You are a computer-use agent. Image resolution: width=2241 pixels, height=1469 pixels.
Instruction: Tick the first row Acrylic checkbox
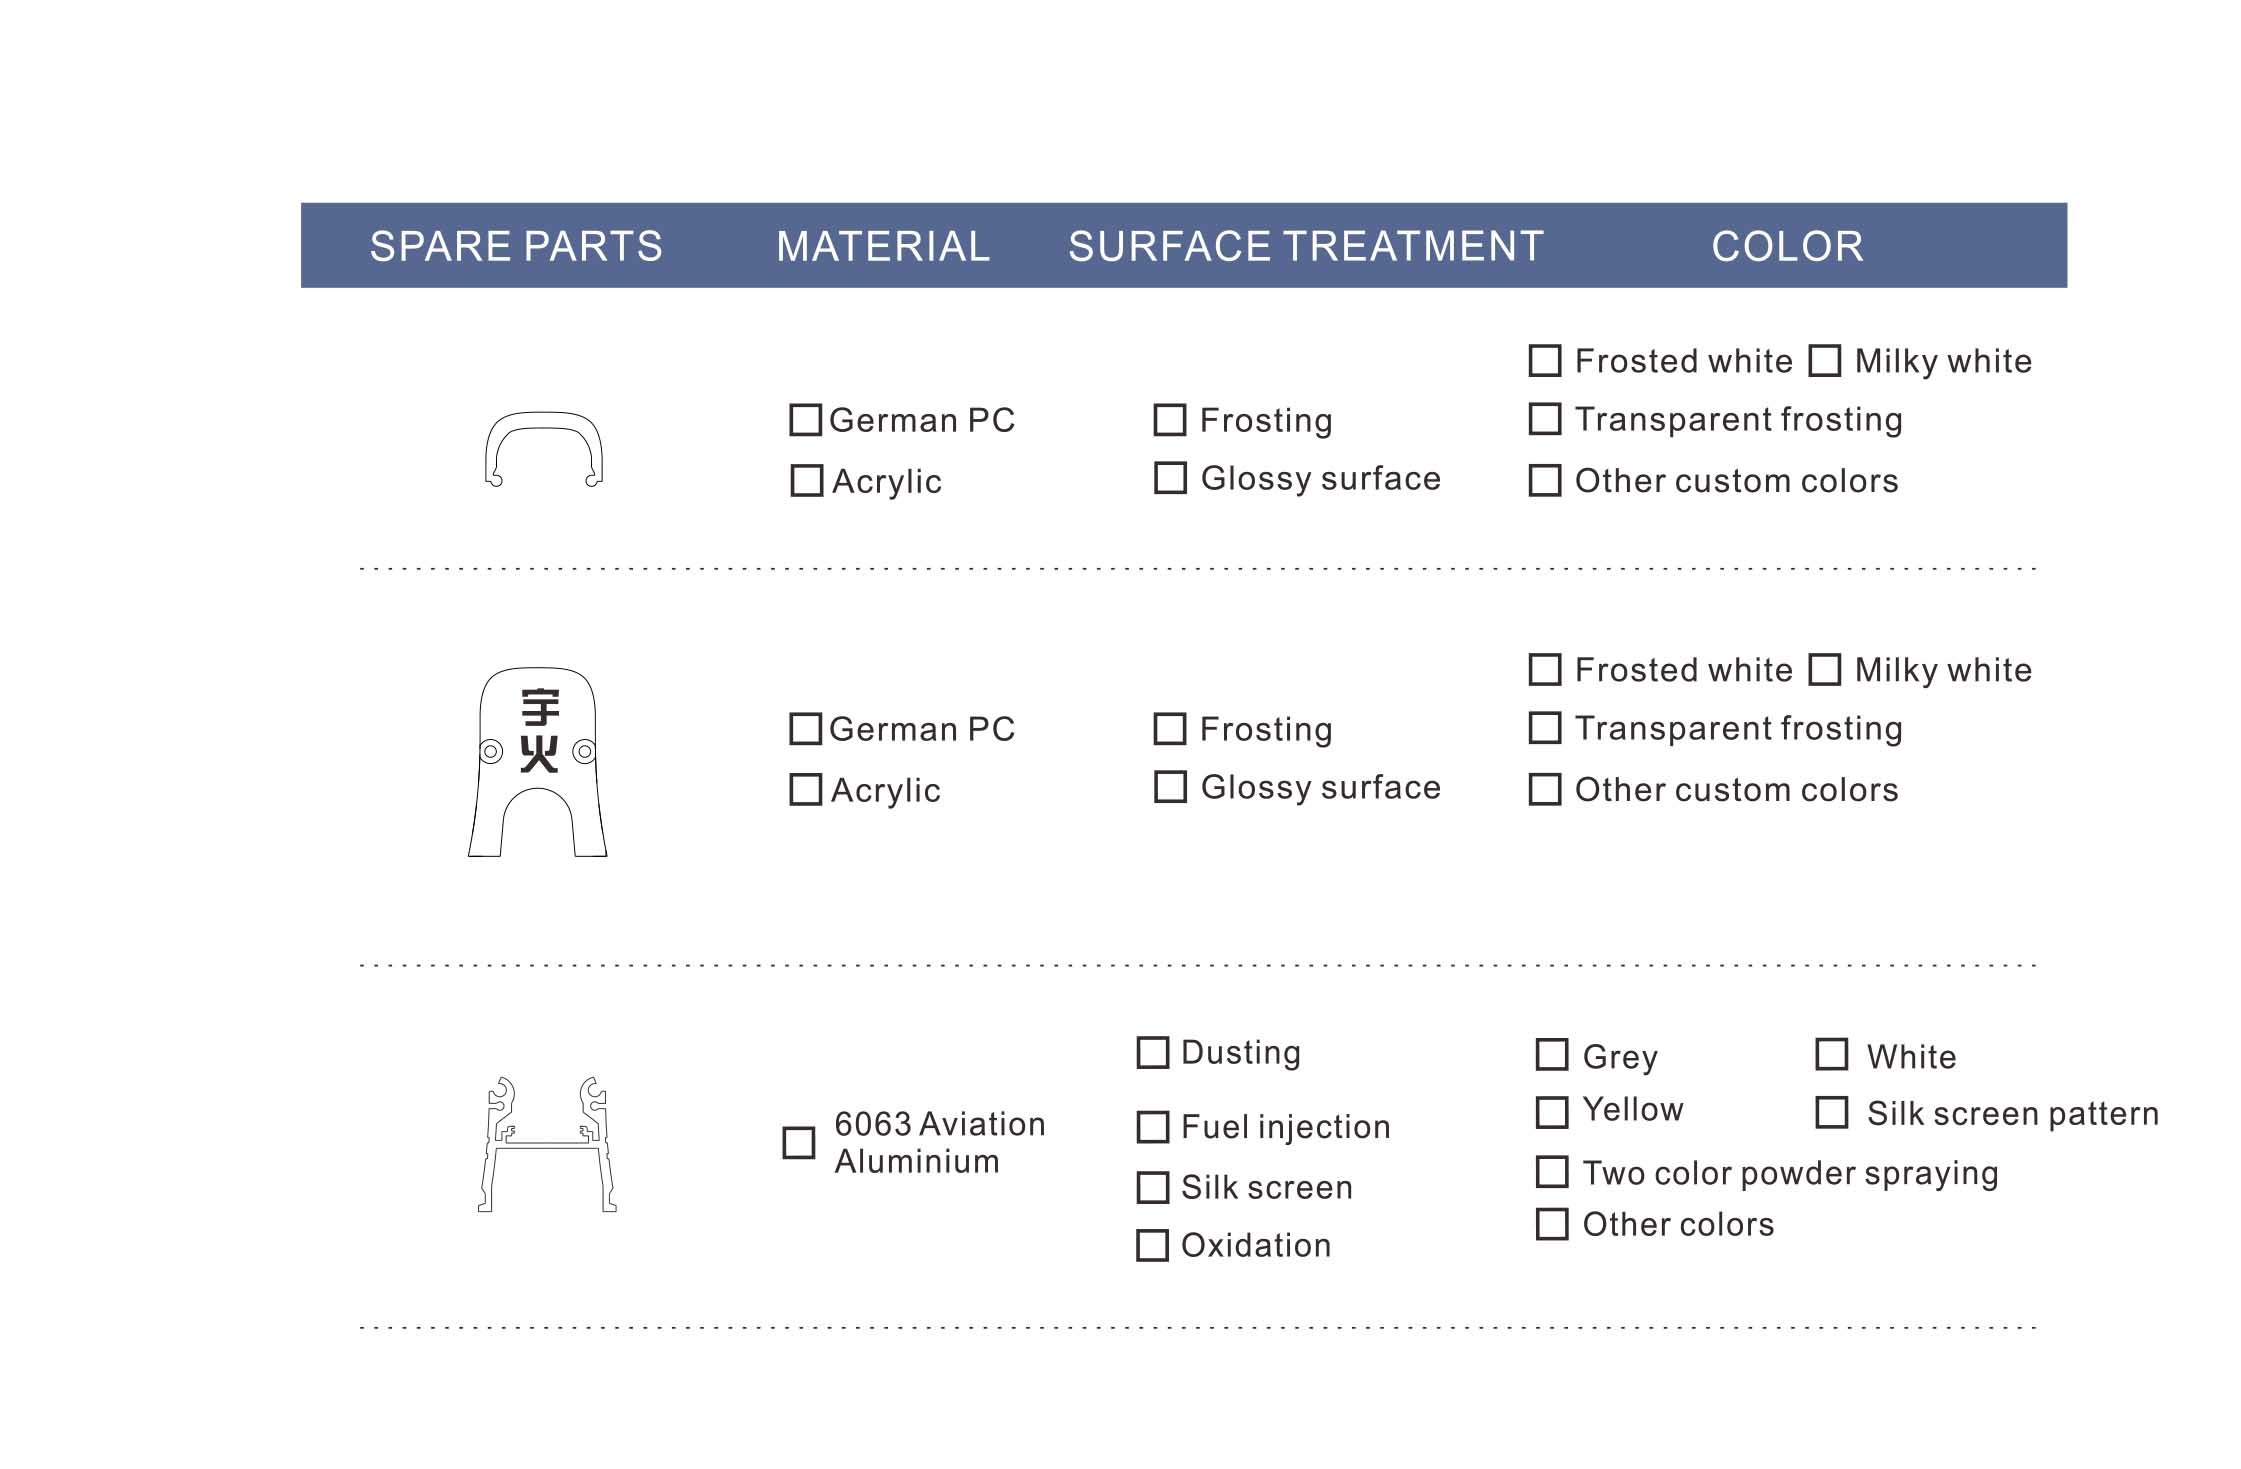click(806, 481)
